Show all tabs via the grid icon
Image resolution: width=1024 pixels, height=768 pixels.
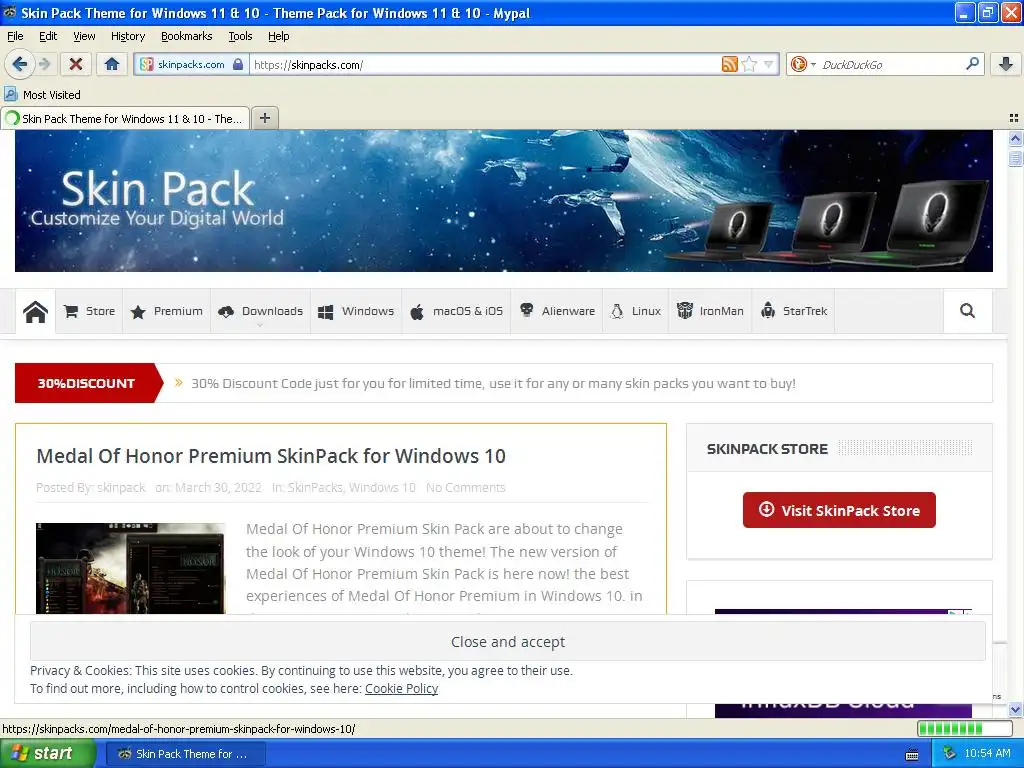[x=1014, y=118]
